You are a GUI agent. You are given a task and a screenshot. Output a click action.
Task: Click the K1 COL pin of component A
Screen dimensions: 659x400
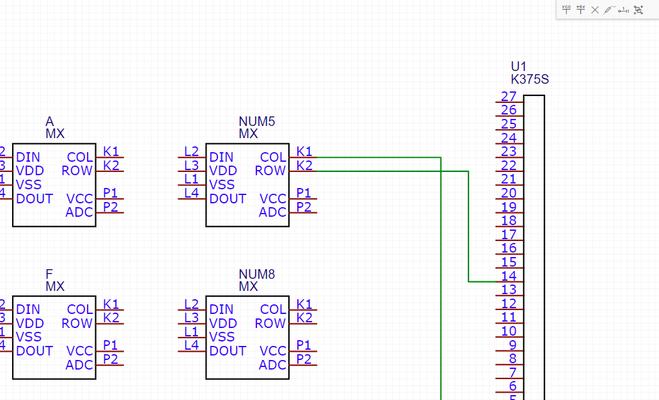110,153
